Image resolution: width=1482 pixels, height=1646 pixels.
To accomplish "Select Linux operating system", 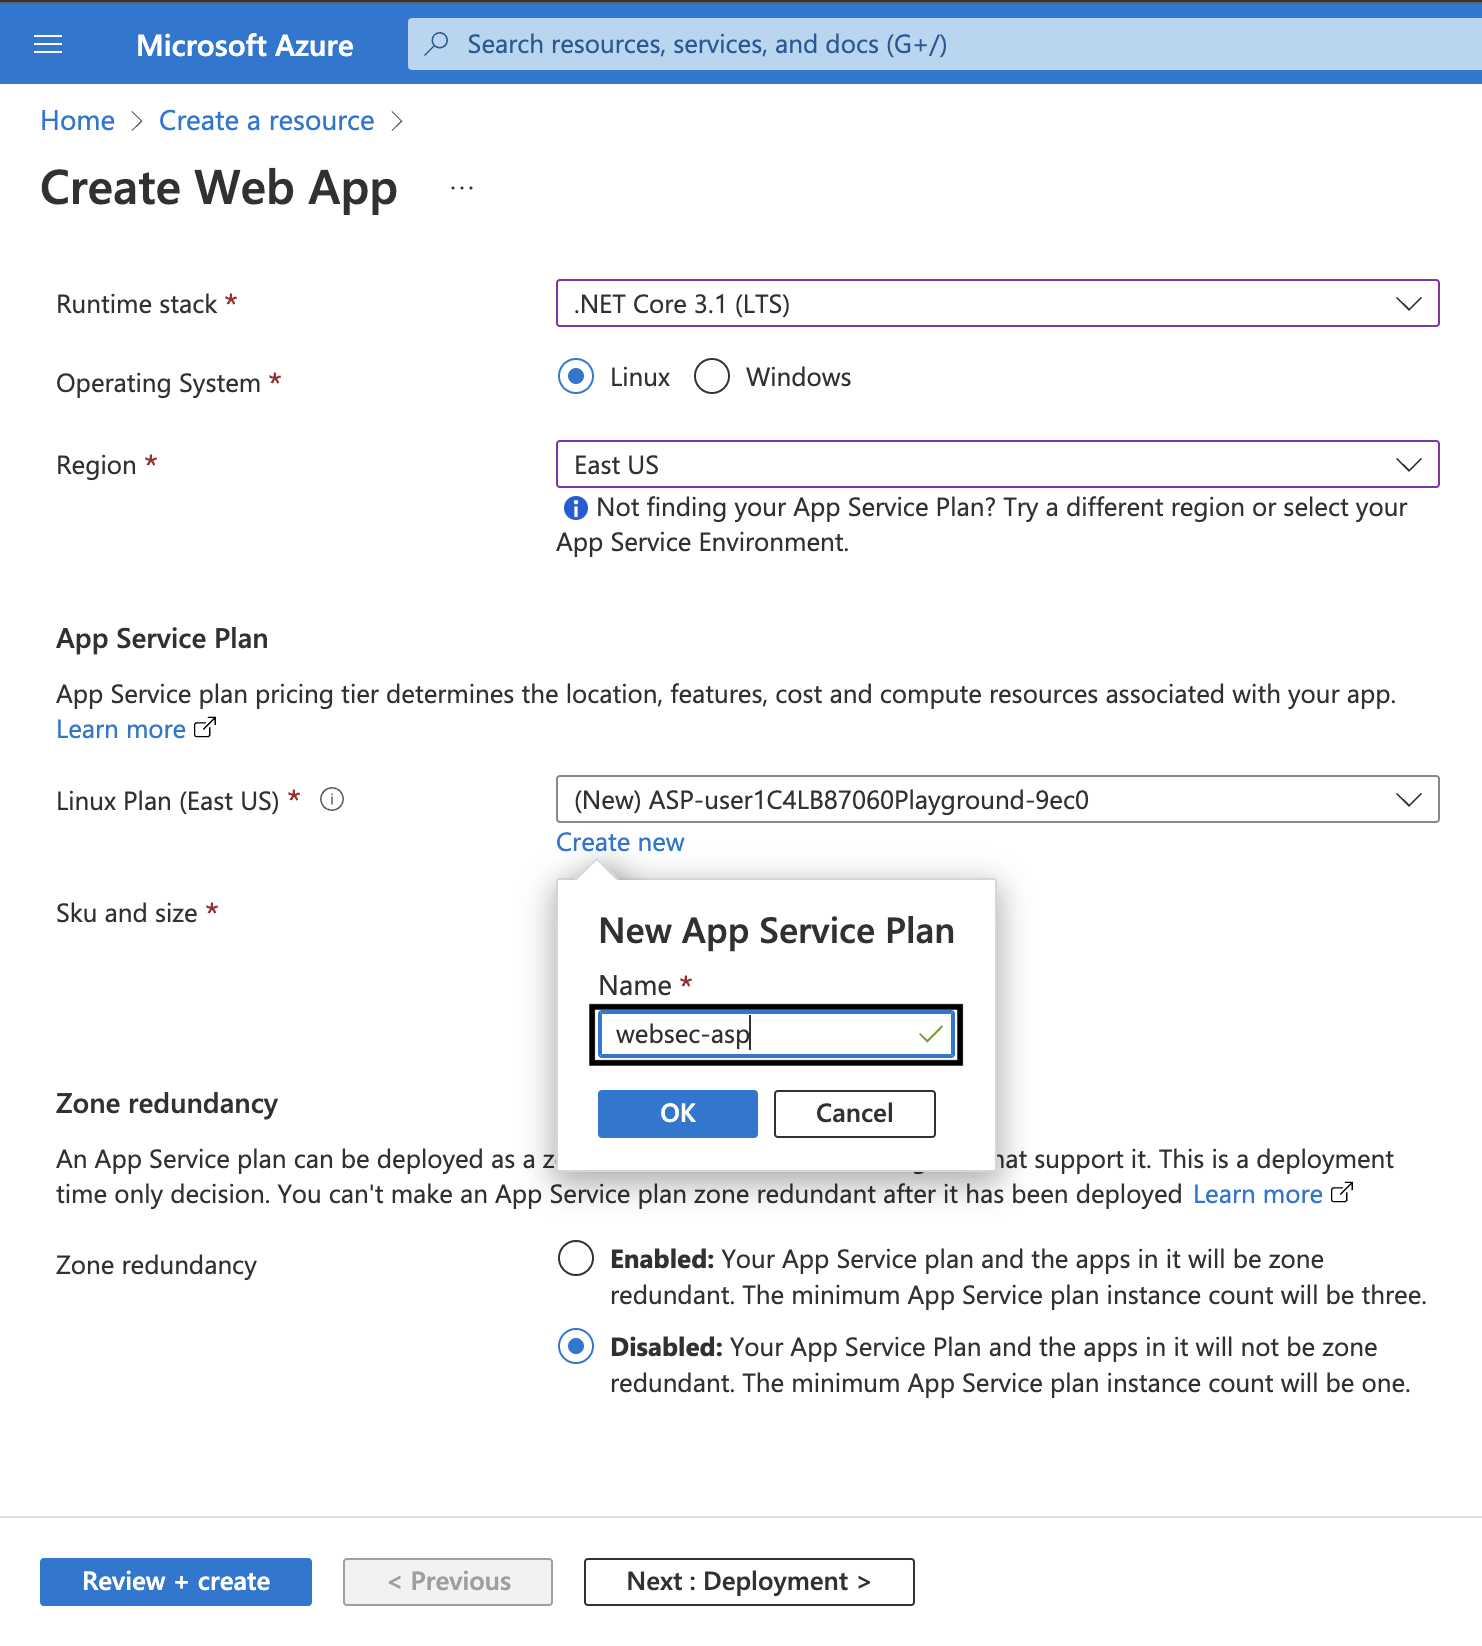I will coord(576,377).
